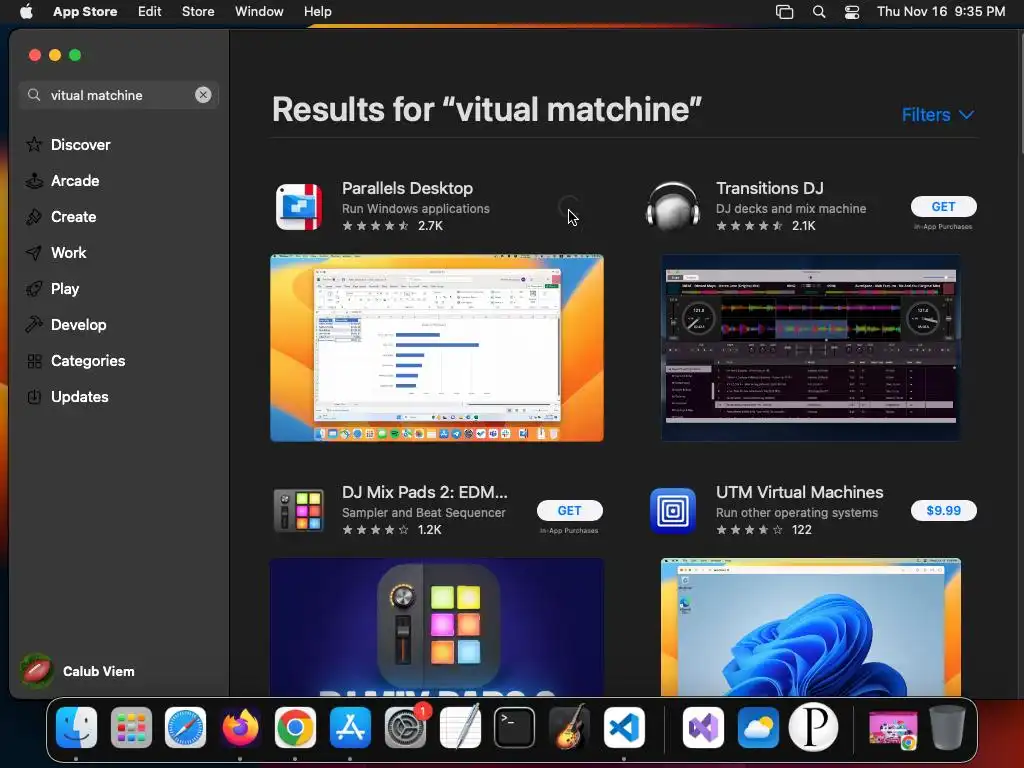The height and width of the screenshot is (768, 1024).
Task: View the Parallels Desktop screenshot preview
Action: point(437,348)
